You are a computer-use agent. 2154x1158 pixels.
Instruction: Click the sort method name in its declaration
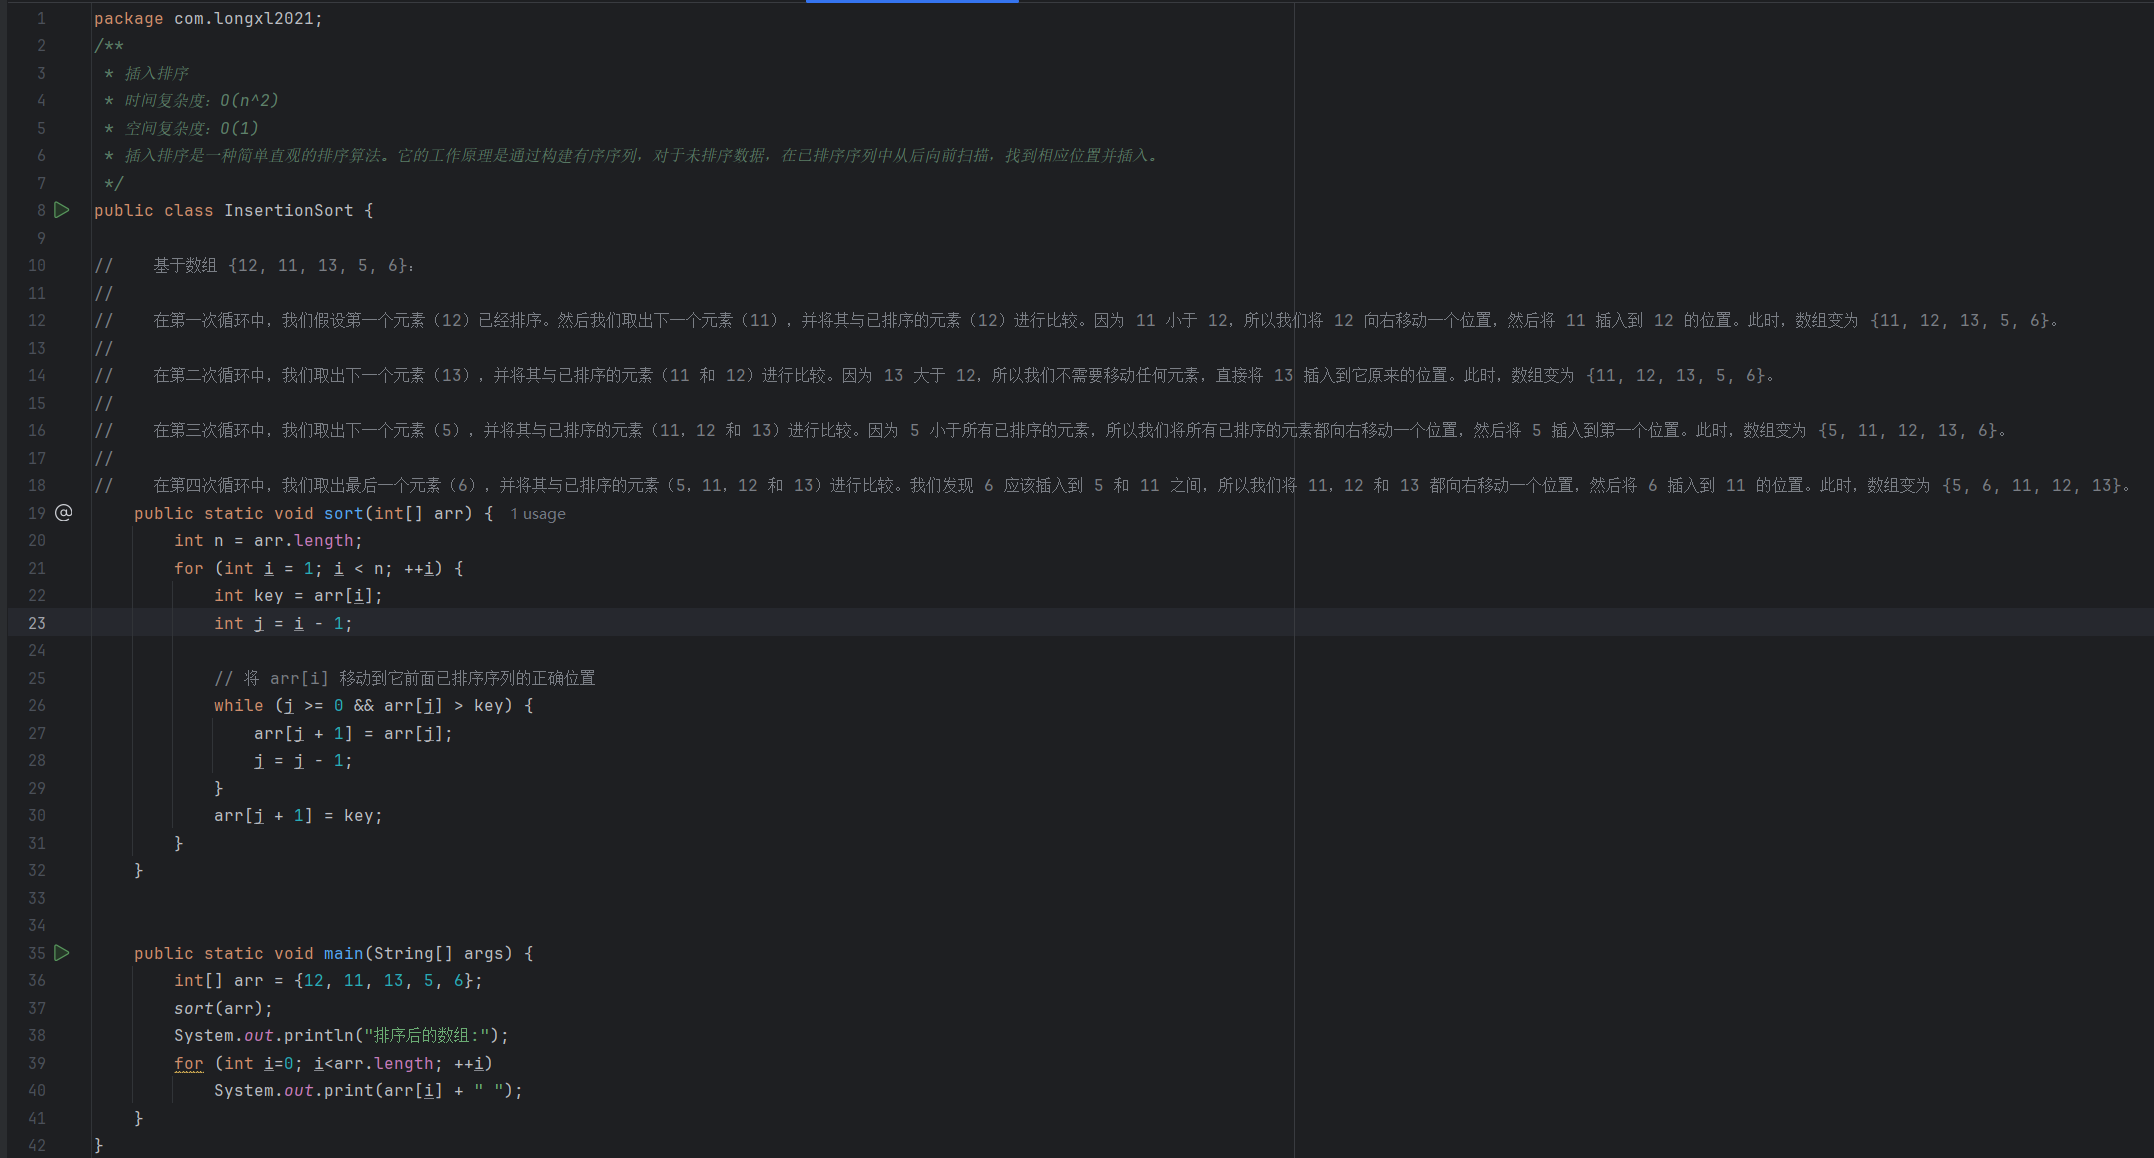pos(343,513)
